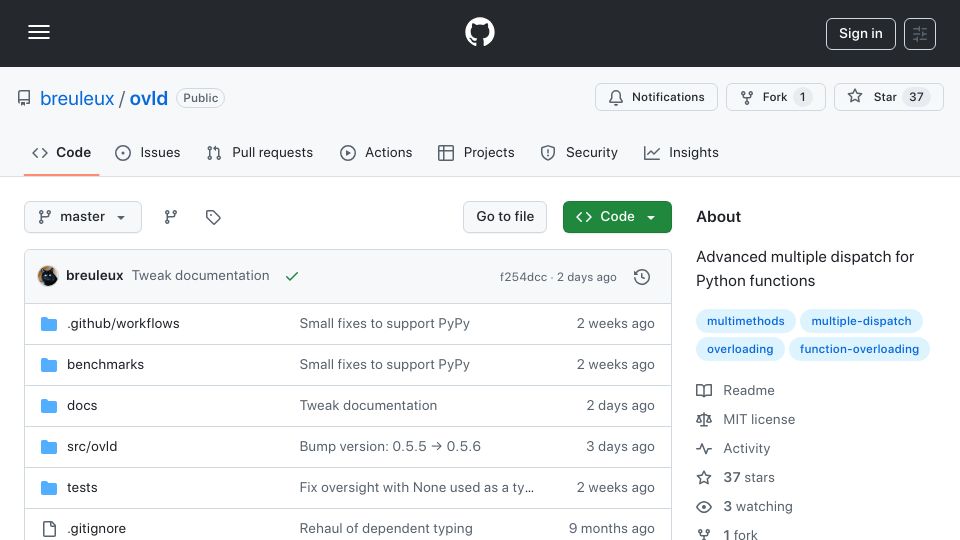Click the folder icon beside docs
Image resolution: width=960 pixels, height=540 pixels.
[49, 406]
